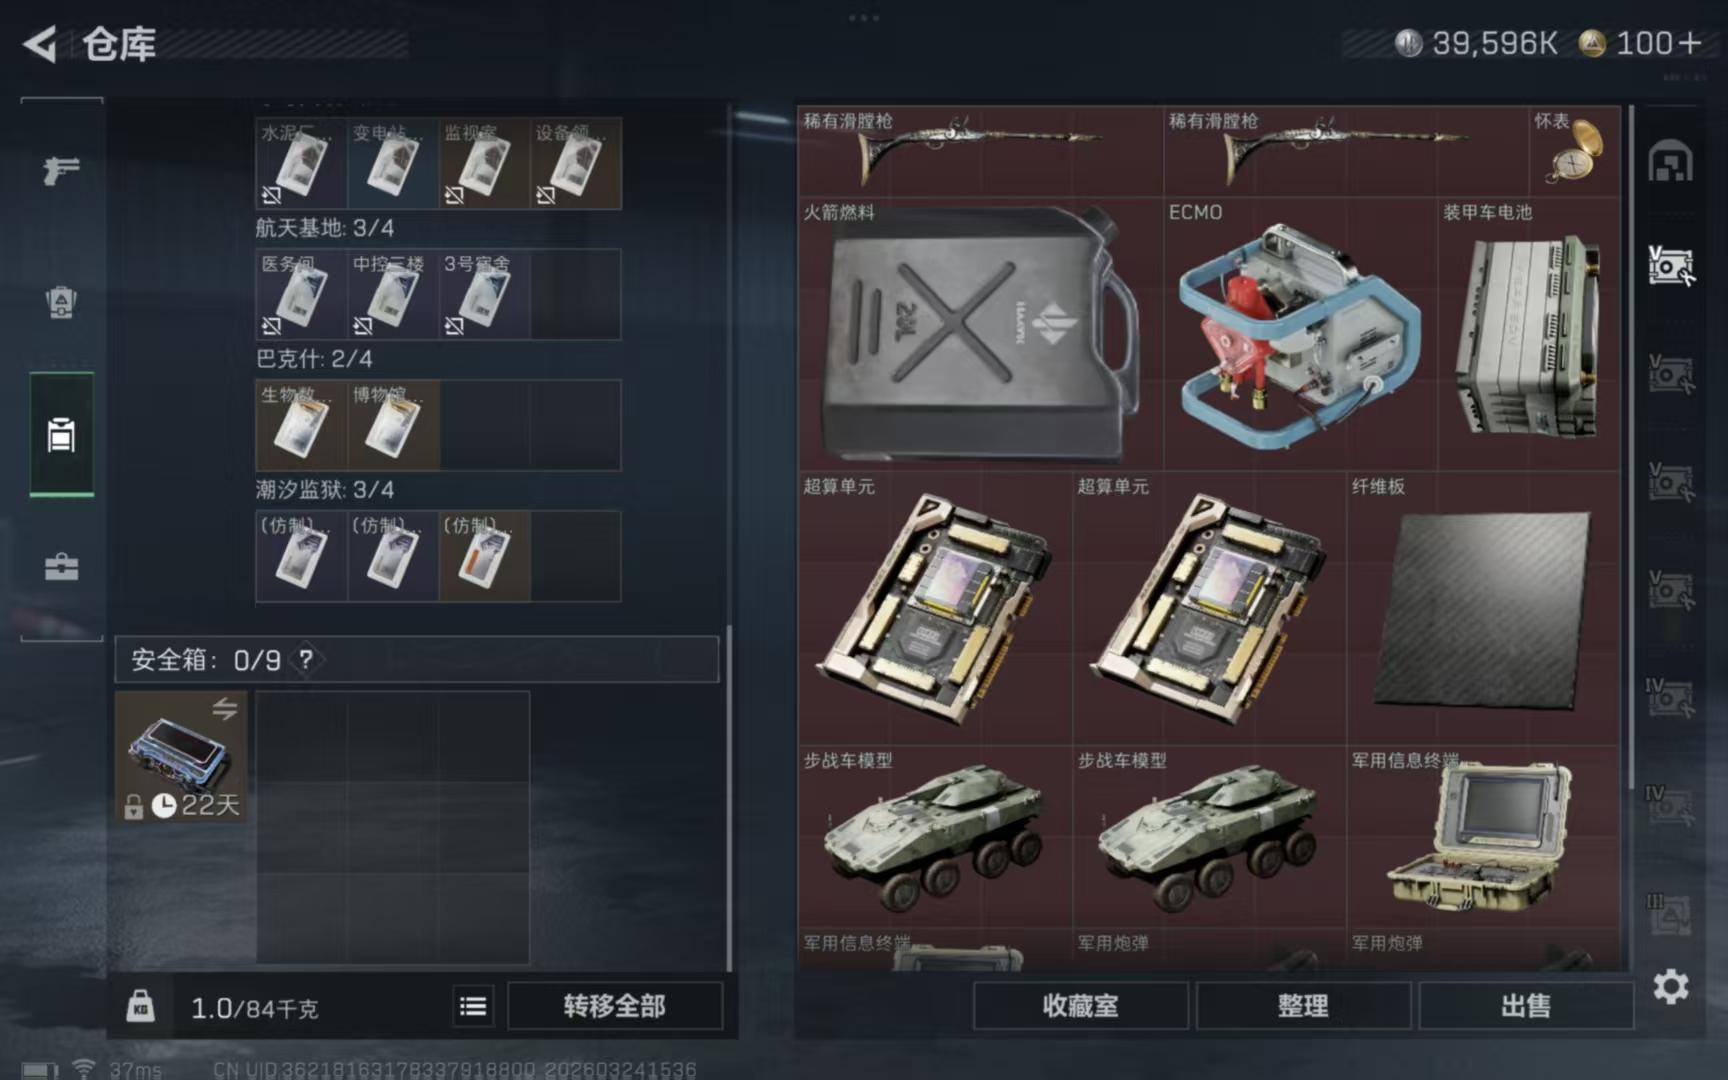Select the ECMO item
The height and width of the screenshot is (1080, 1728).
coord(1300,334)
